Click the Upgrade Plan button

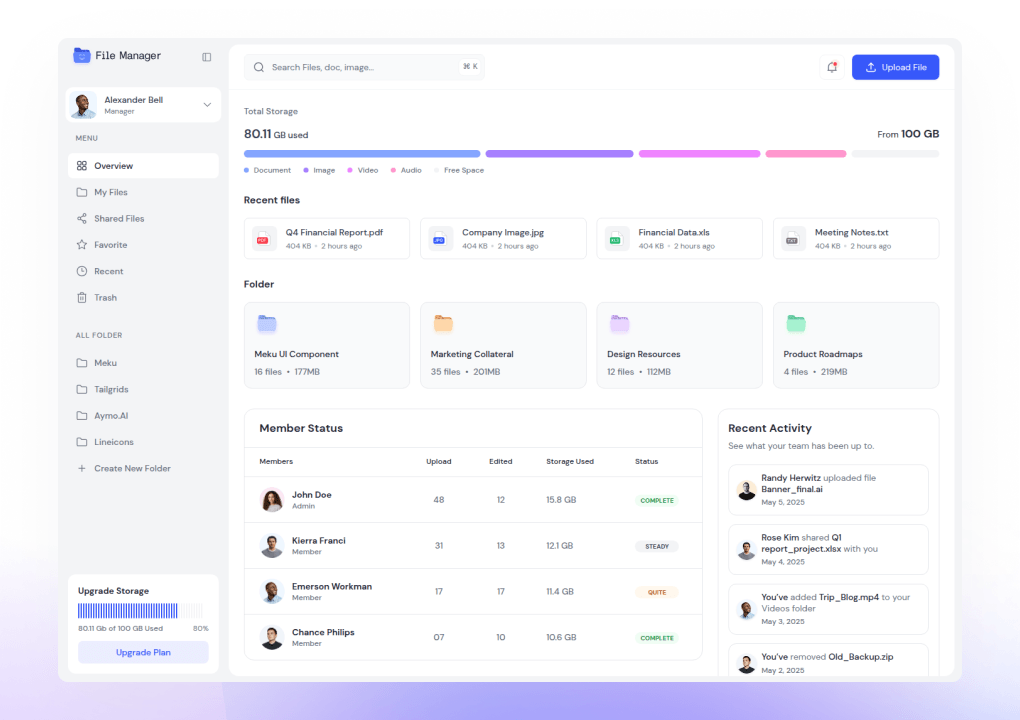coord(142,652)
